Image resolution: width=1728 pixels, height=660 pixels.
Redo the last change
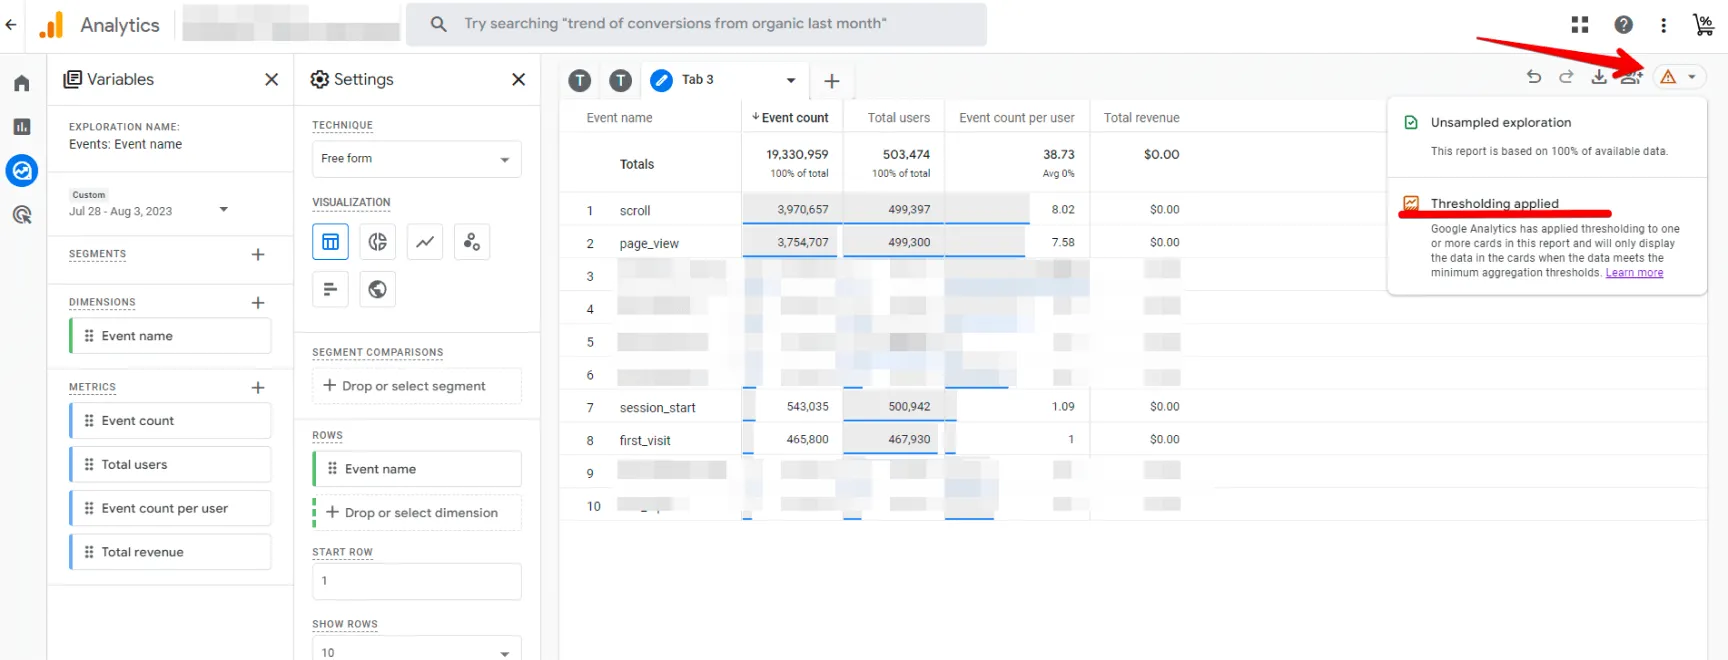pyautogui.click(x=1566, y=76)
